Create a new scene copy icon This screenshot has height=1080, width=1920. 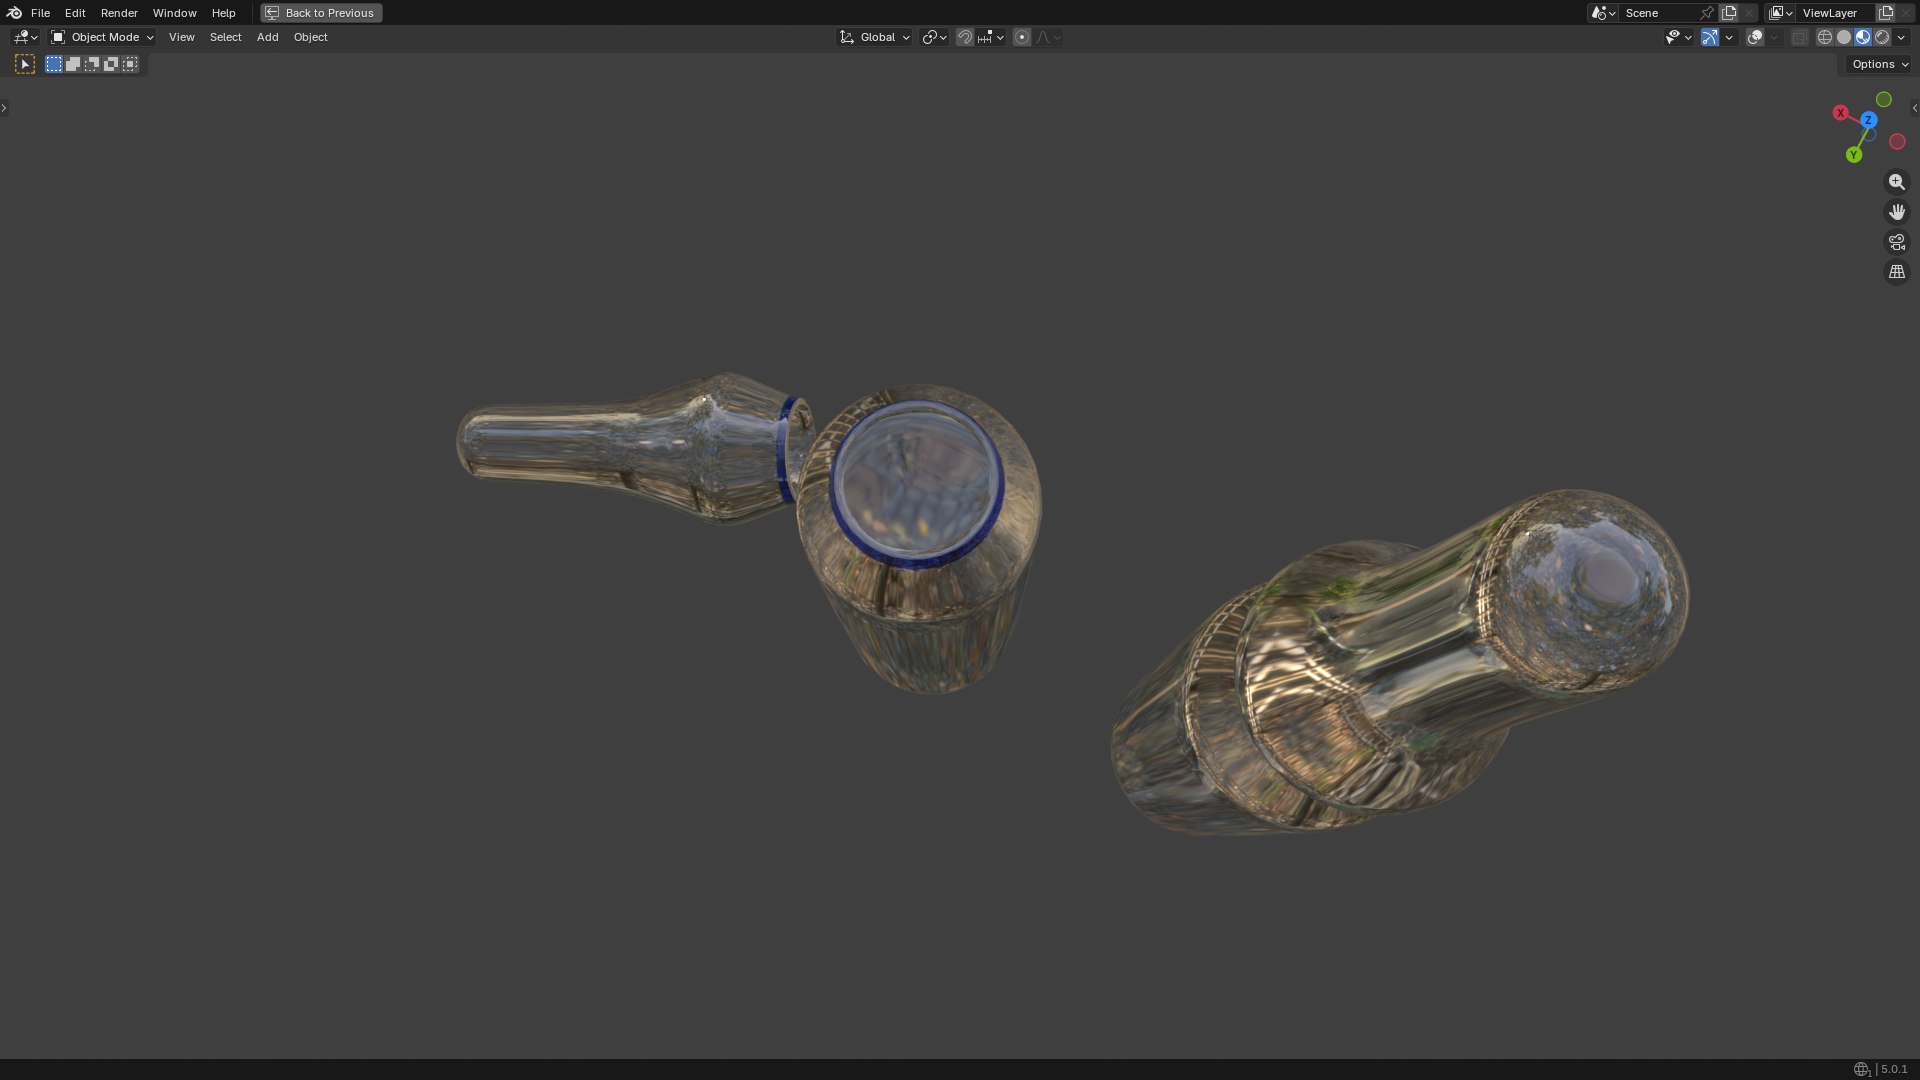coord(1729,13)
